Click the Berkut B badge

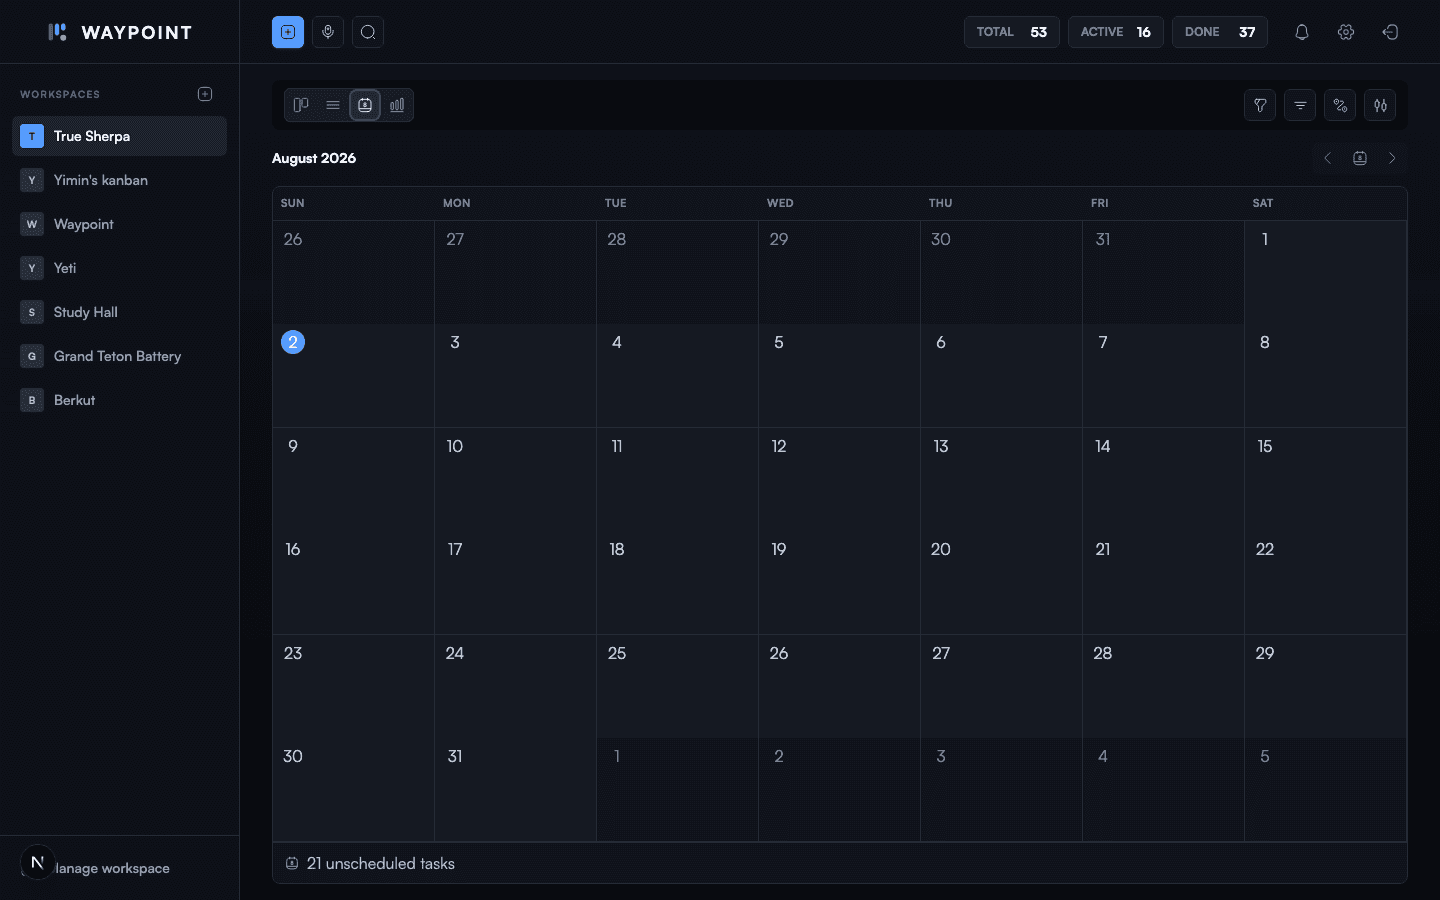pyautogui.click(x=32, y=400)
